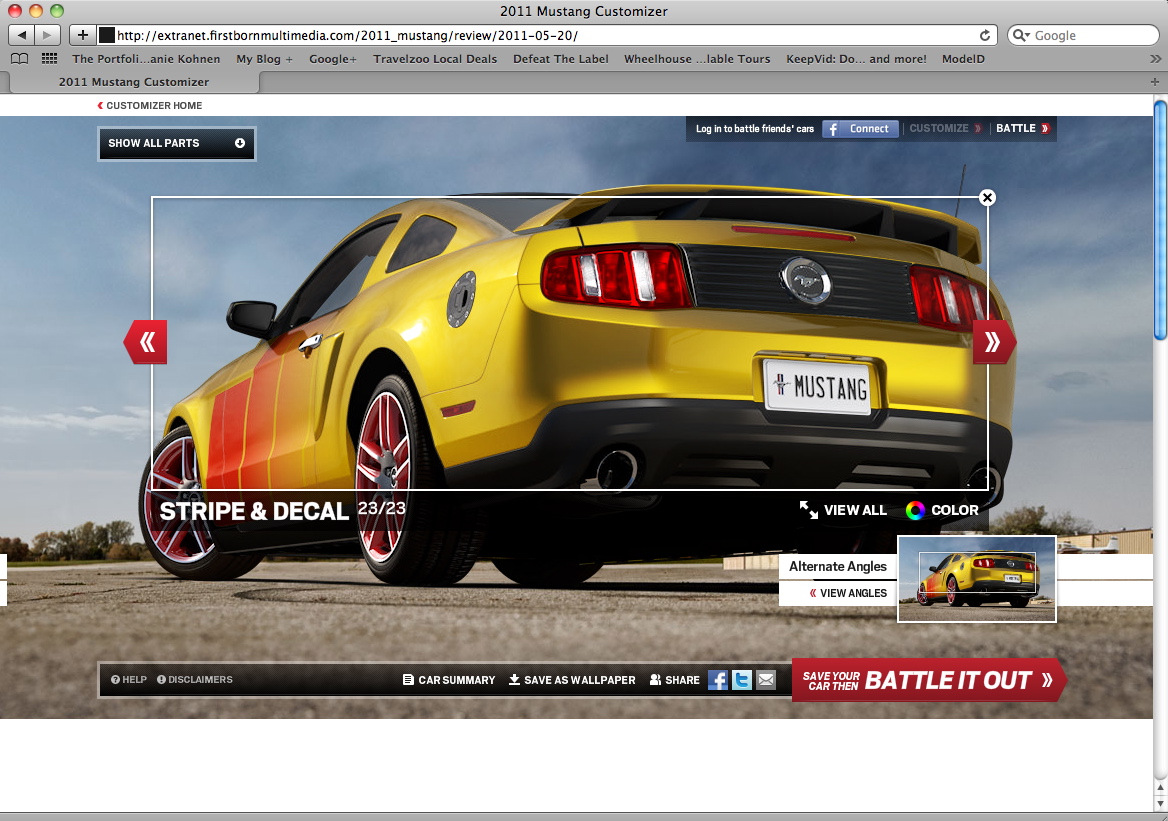Click the Twitter share icon
The image size is (1168, 821).
(x=741, y=680)
